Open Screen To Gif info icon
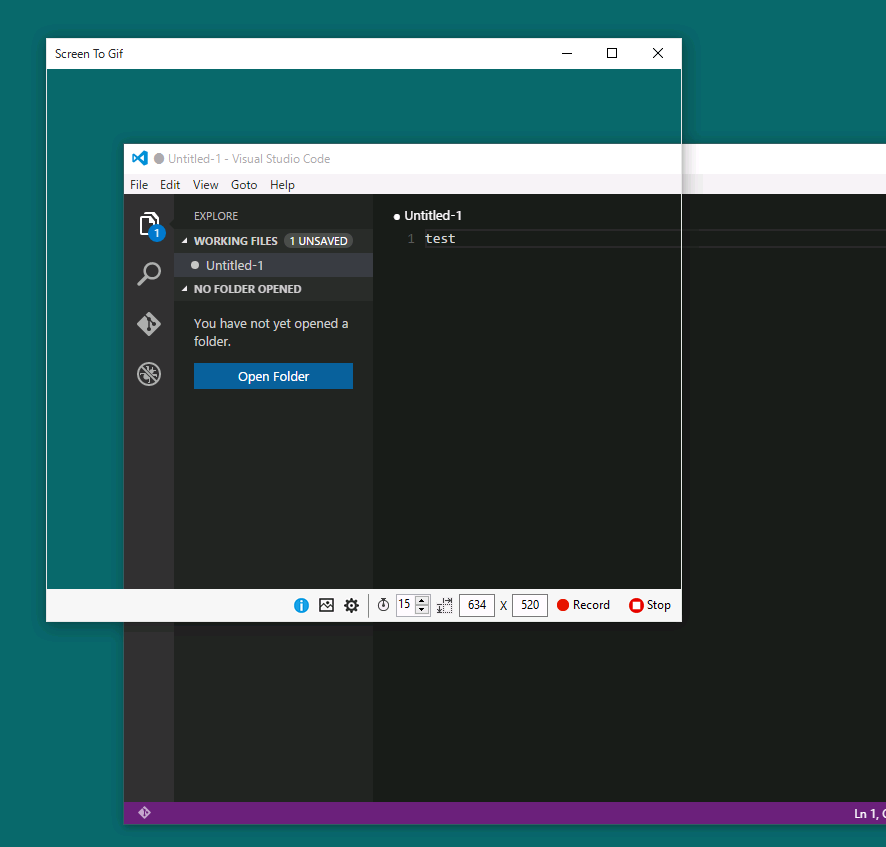Viewport: 886px width, 847px height. click(x=301, y=605)
